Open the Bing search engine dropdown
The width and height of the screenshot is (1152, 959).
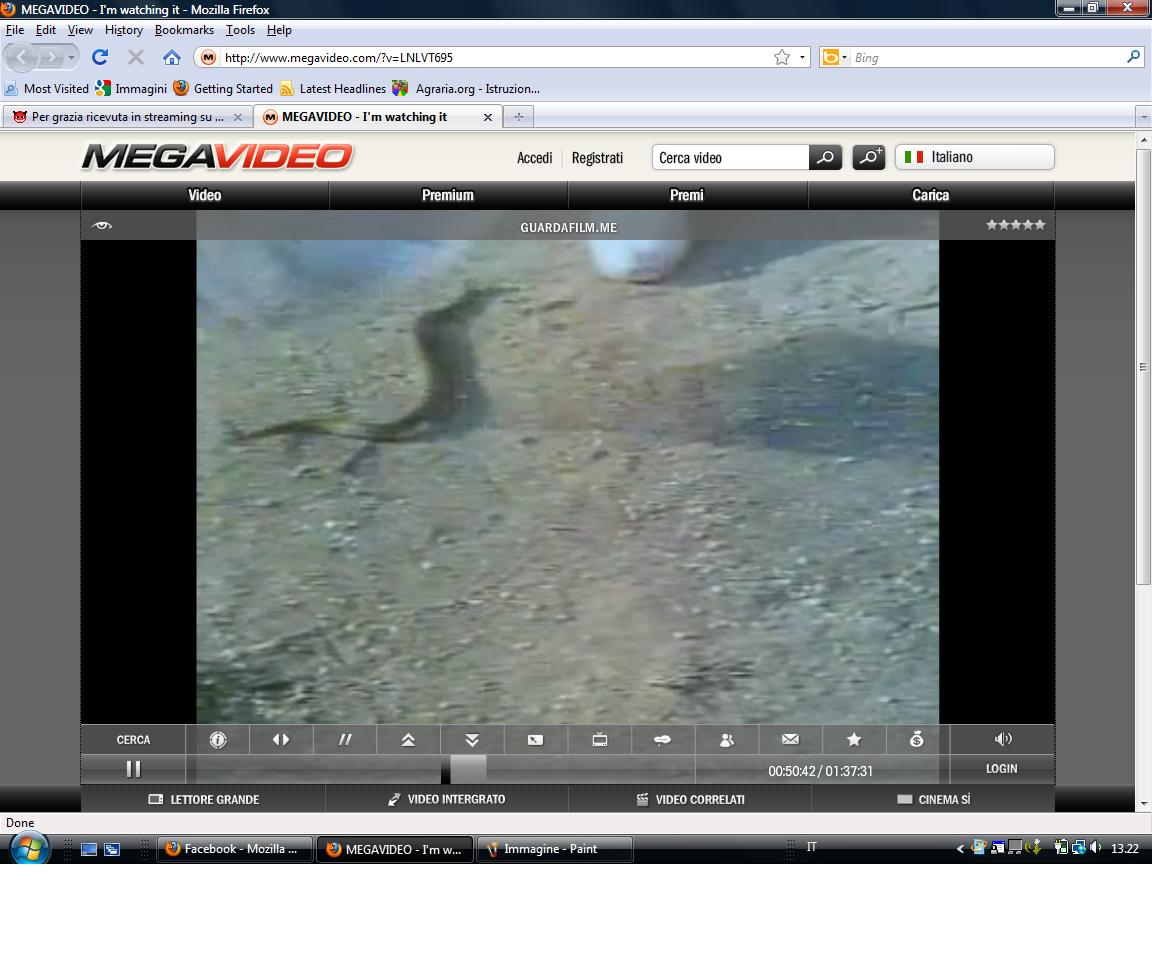[833, 58]
